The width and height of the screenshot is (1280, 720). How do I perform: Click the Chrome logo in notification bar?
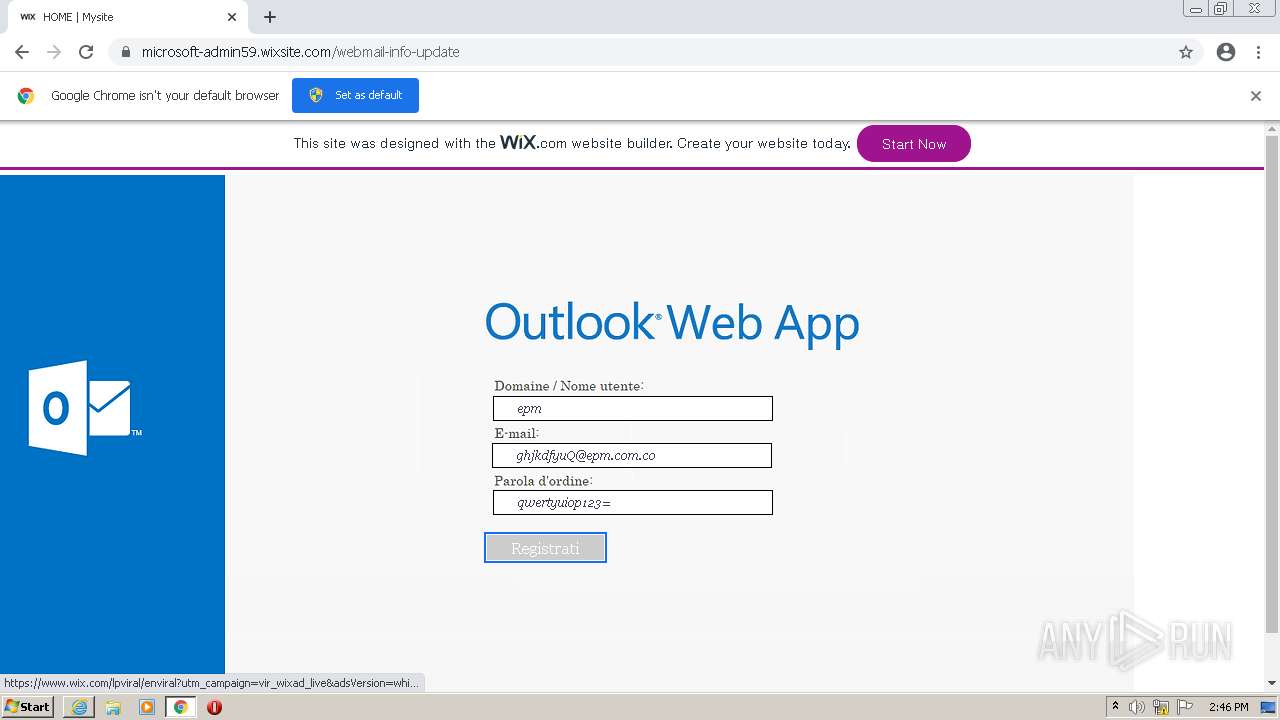tap(26, 96)
